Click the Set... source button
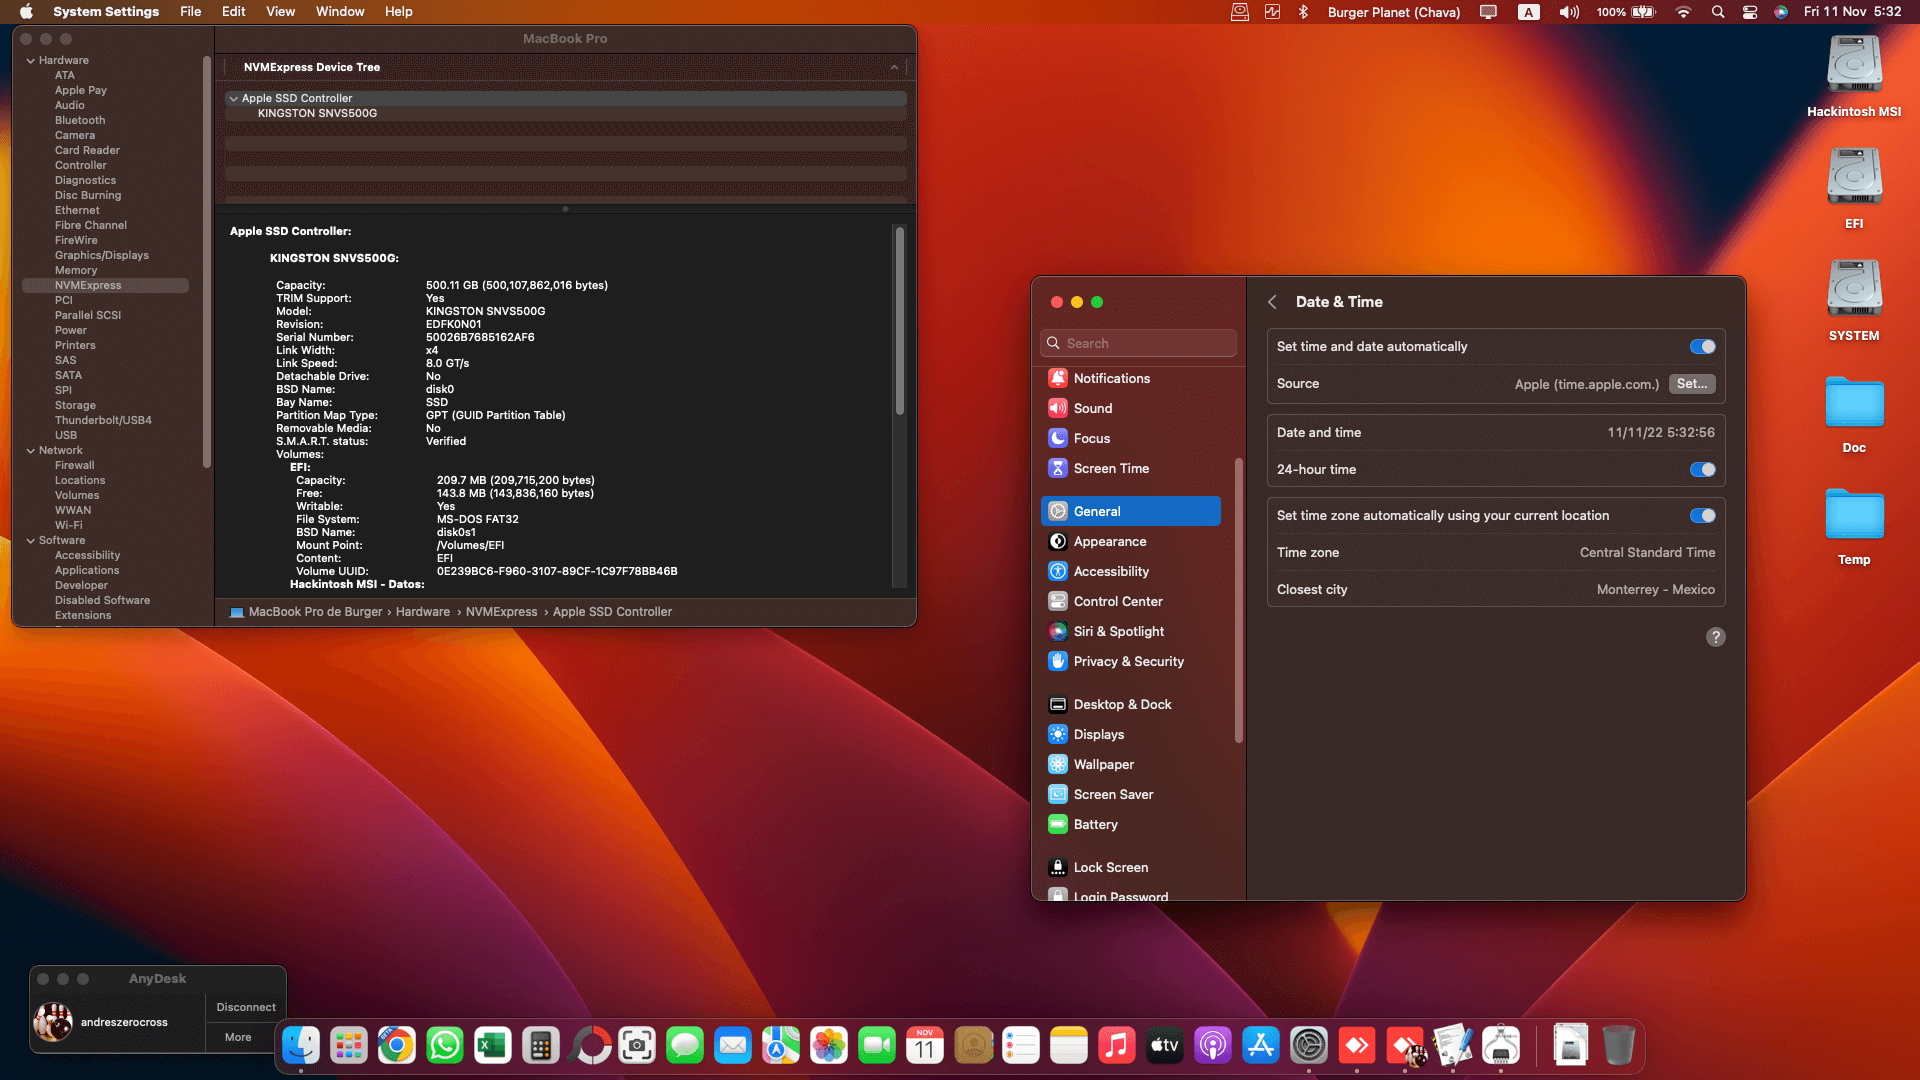 (x=1692, y=384)
